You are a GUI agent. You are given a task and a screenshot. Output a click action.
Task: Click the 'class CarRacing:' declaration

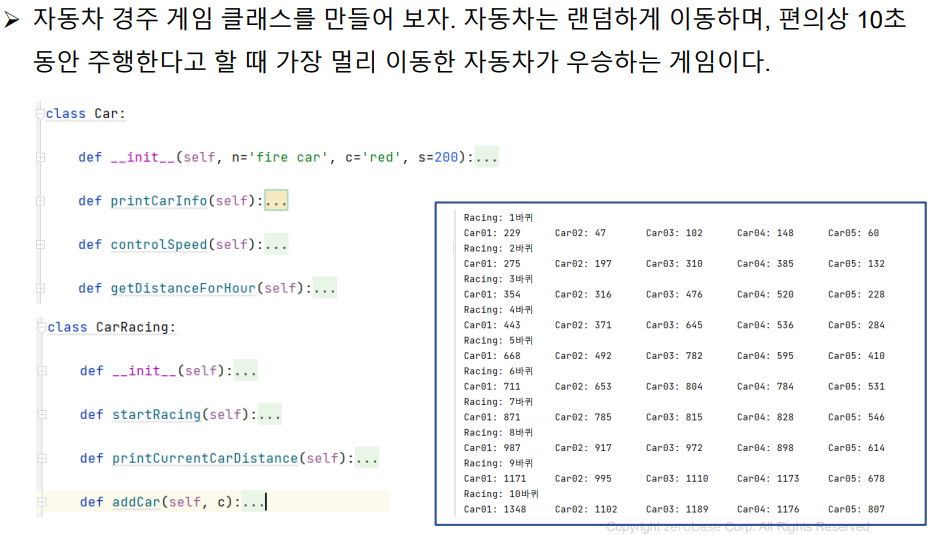(112, 327)
